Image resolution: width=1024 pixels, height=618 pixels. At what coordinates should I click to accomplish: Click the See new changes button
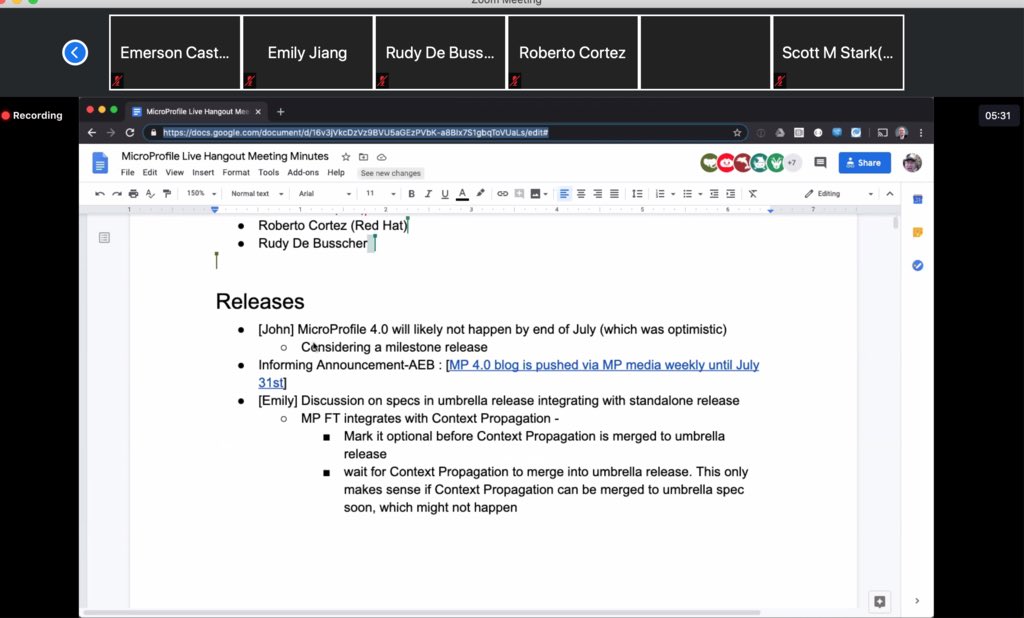391,173
